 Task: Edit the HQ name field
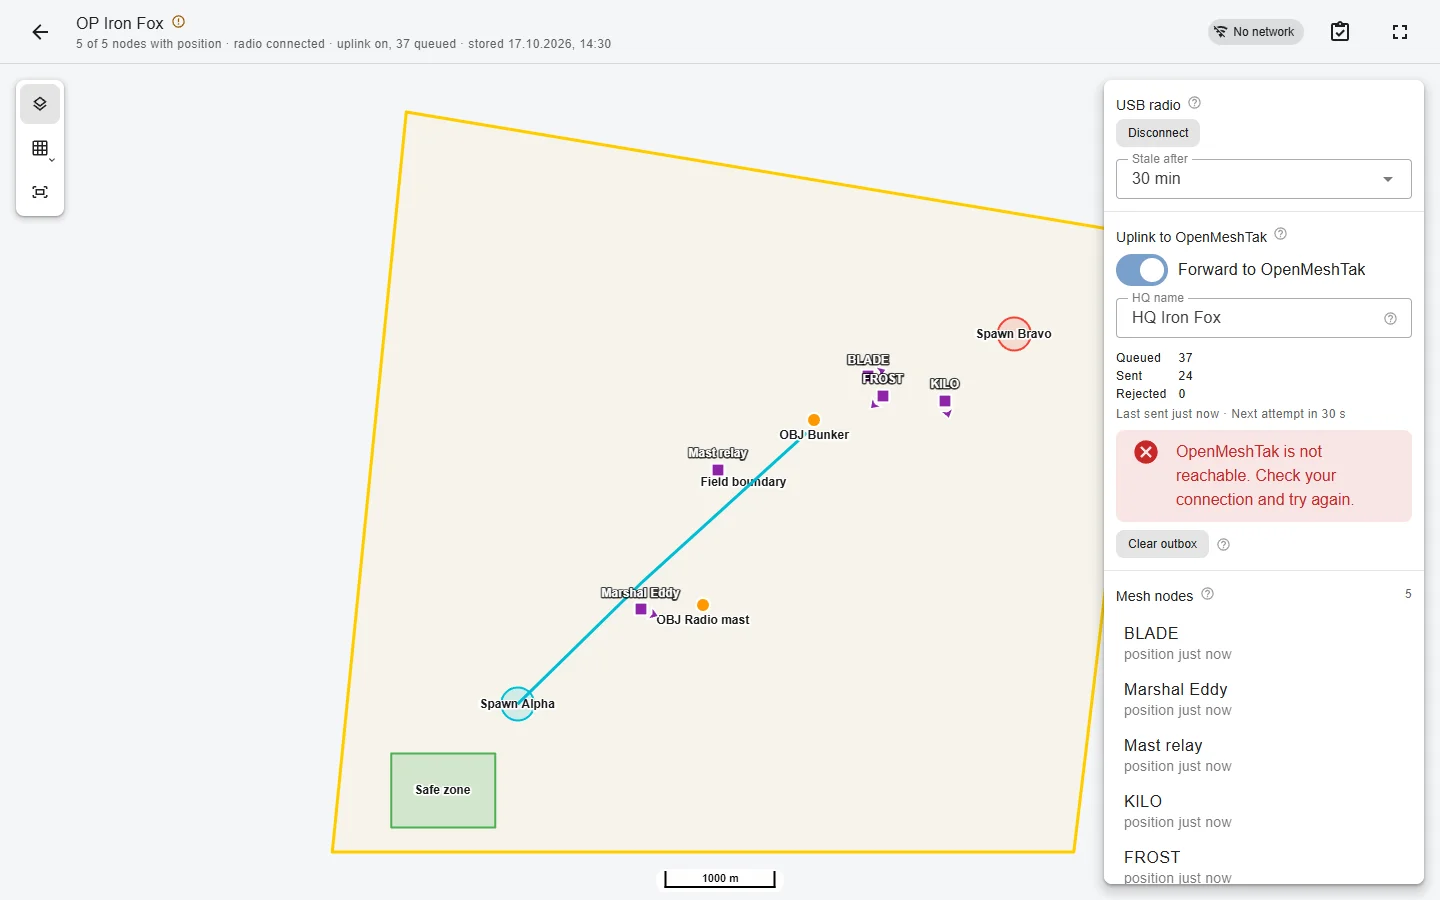click(1264, 318)
